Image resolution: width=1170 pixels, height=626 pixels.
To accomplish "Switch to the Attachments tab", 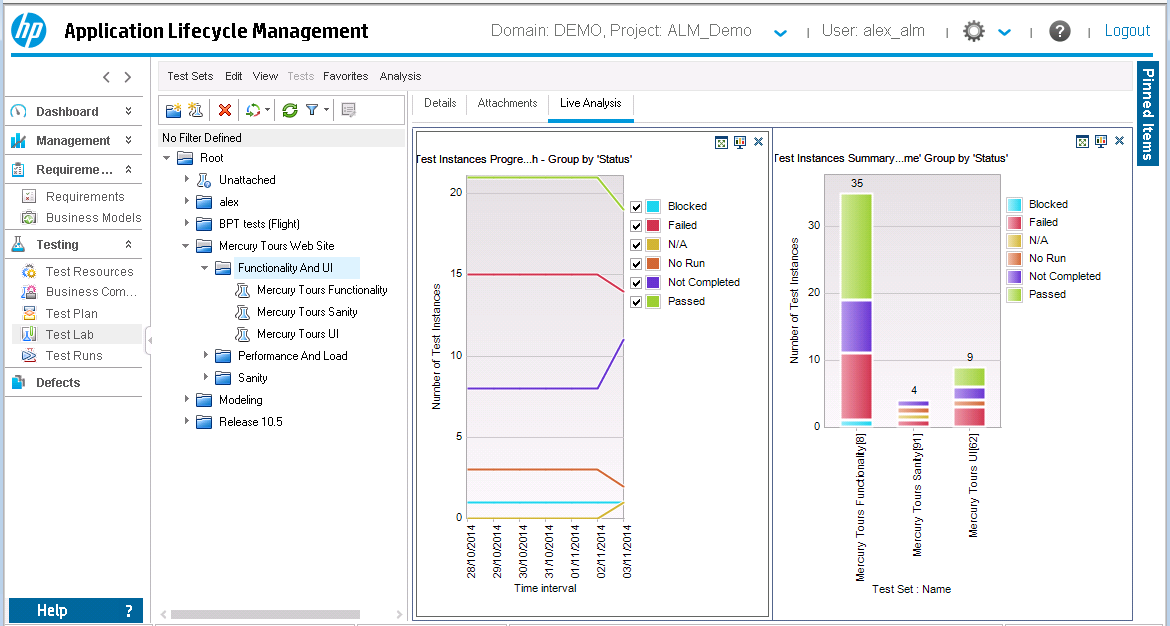I will pos(507,104).
